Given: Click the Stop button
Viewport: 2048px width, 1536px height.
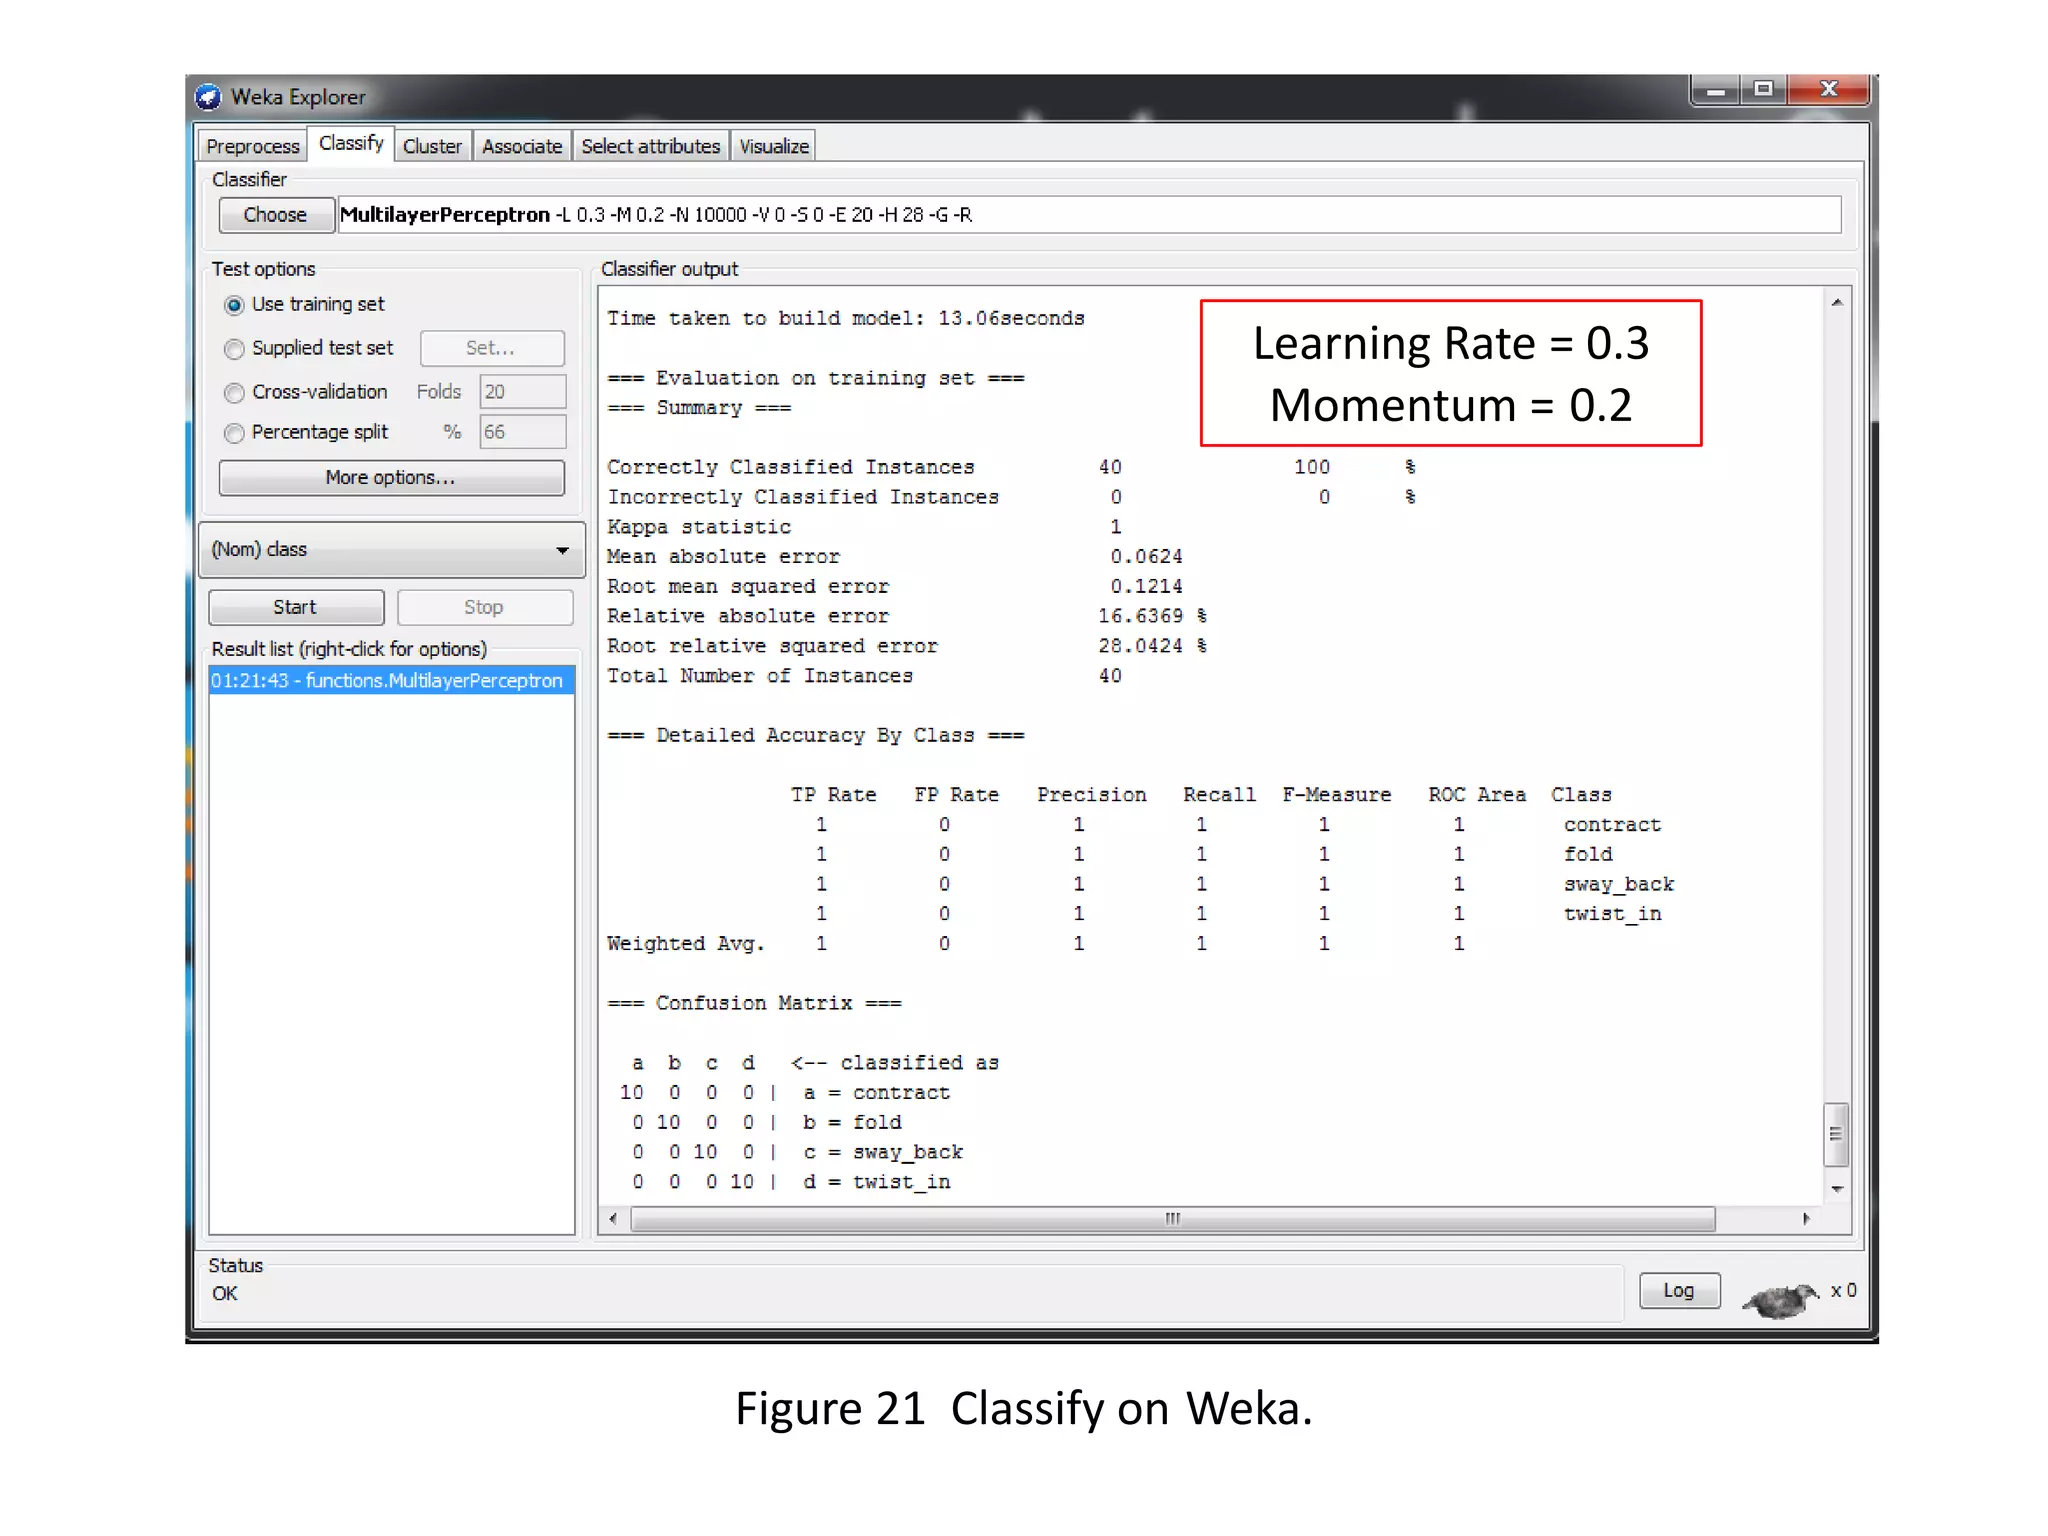Looking at the screenshot, I should (485, 608).
